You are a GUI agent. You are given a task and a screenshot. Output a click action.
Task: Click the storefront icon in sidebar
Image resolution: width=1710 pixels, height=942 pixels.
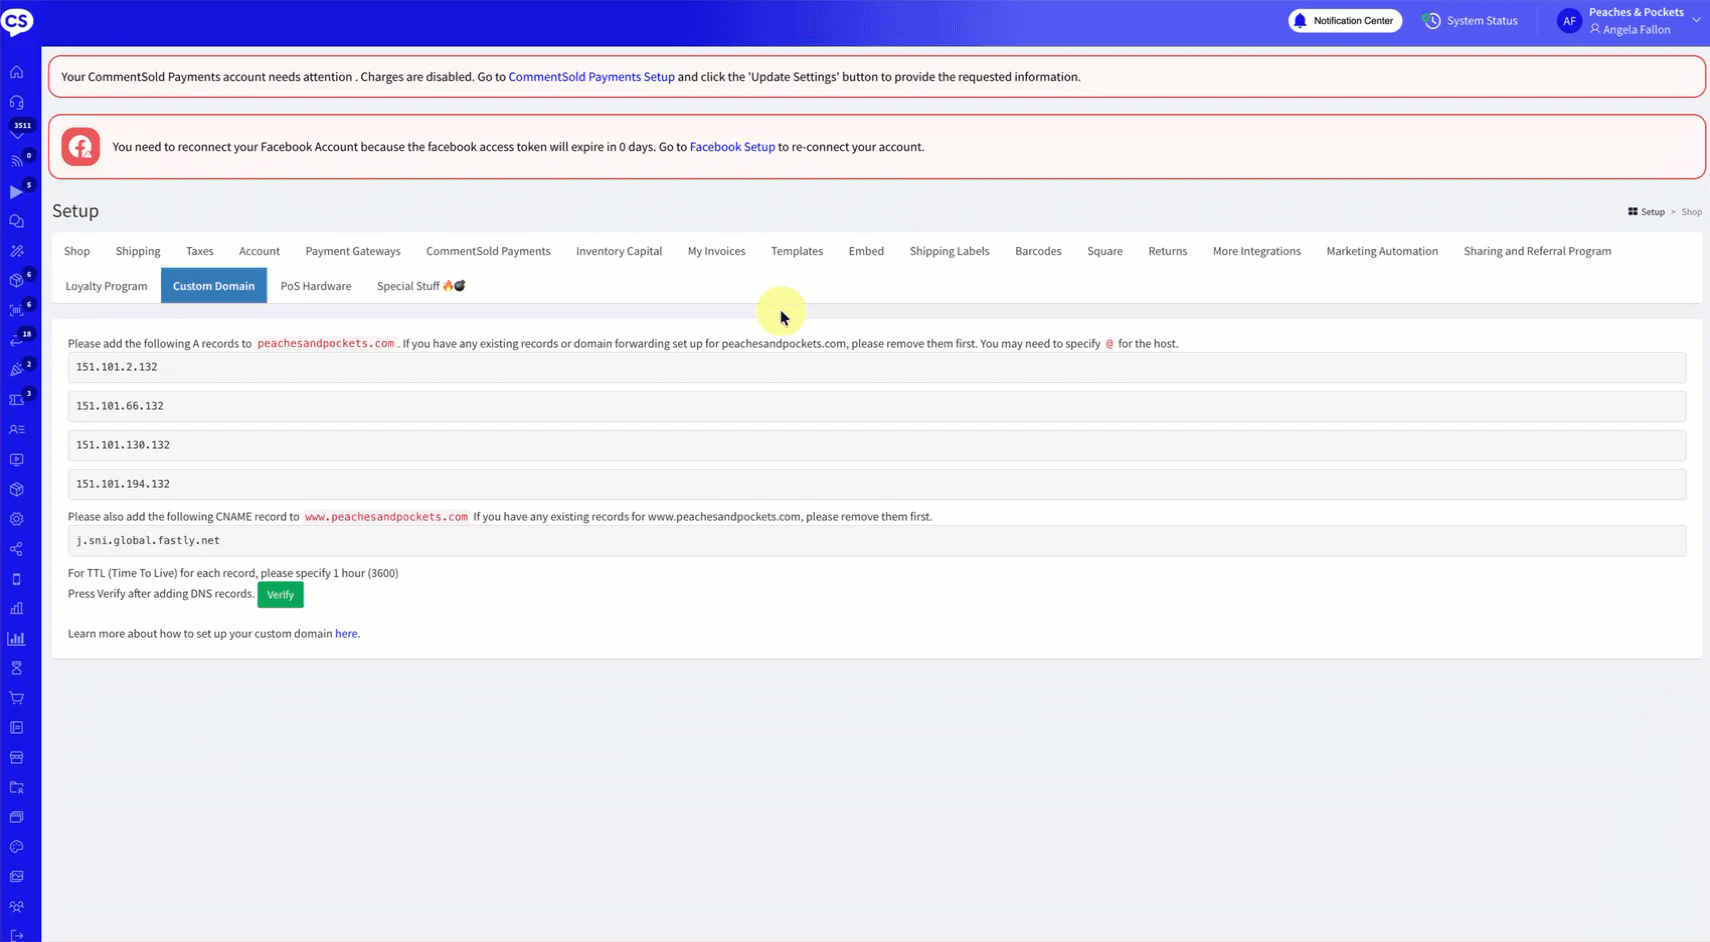point(17,757)
